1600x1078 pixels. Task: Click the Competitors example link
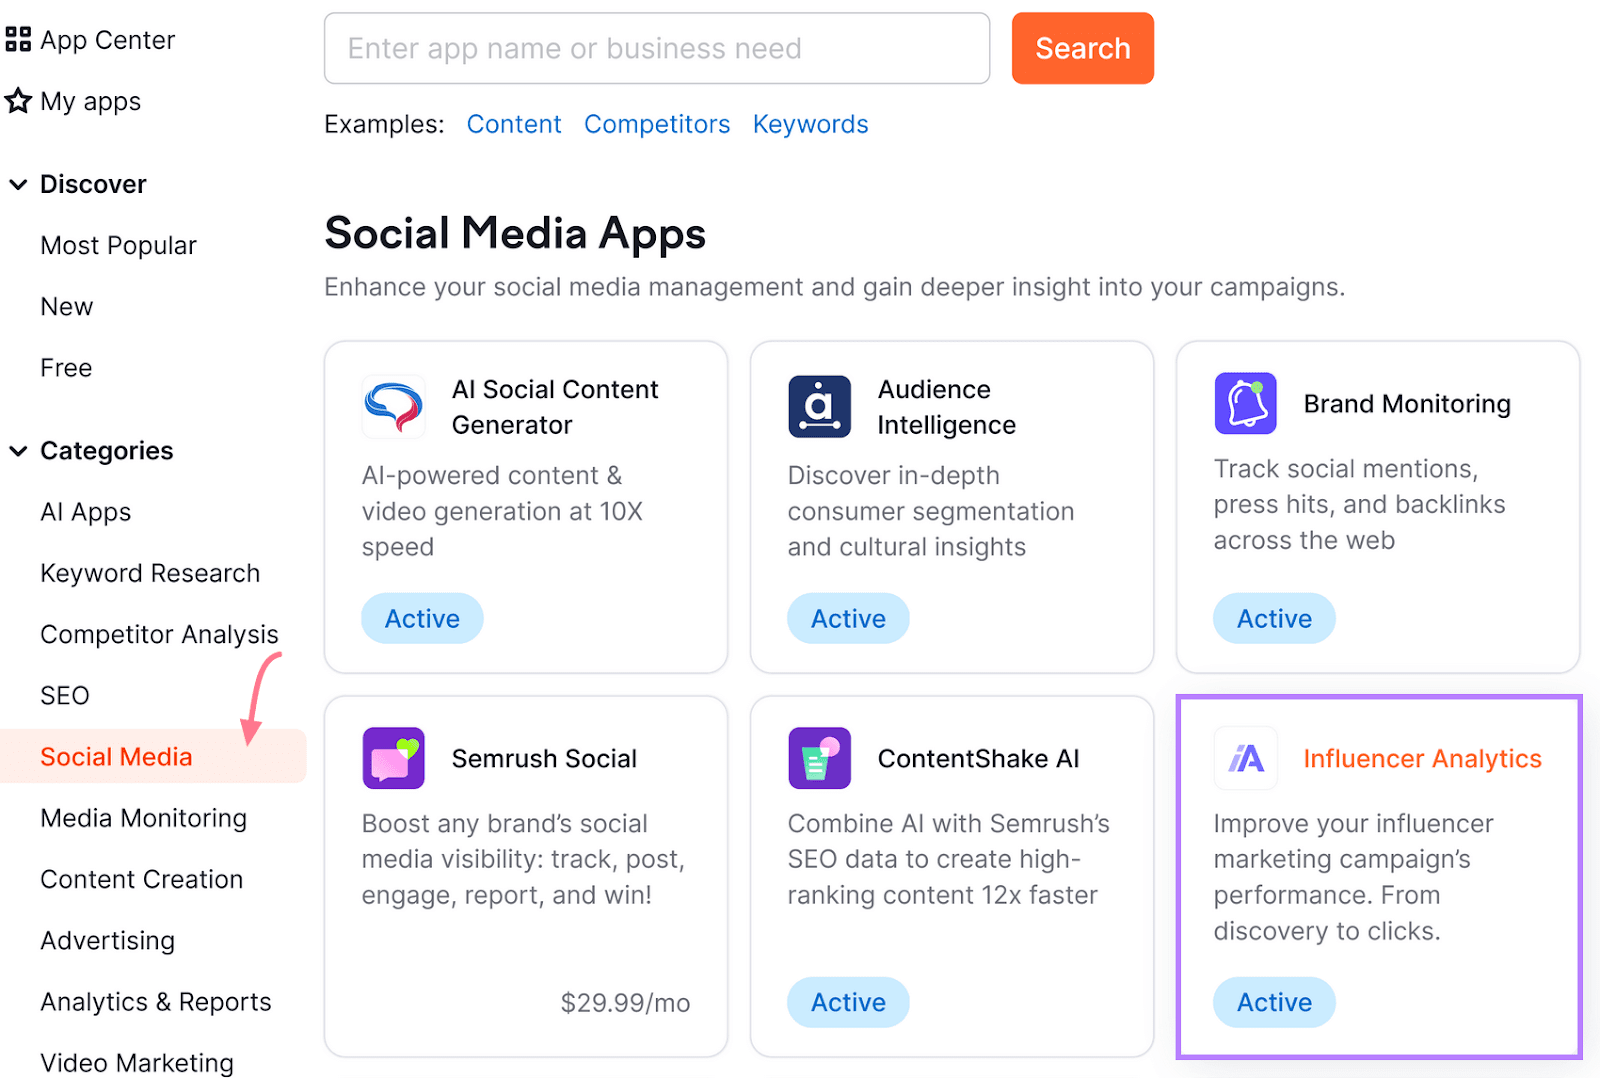[656, 123]
